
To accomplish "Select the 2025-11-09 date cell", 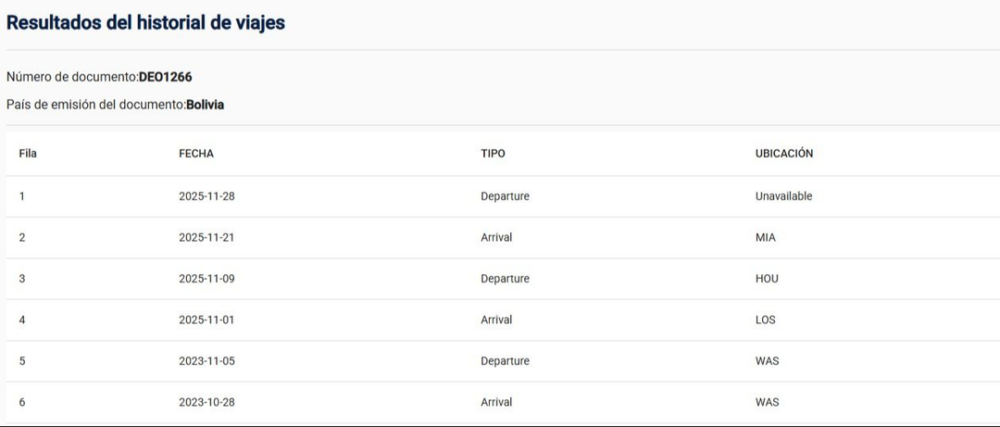I will click(x=206, y=279).
